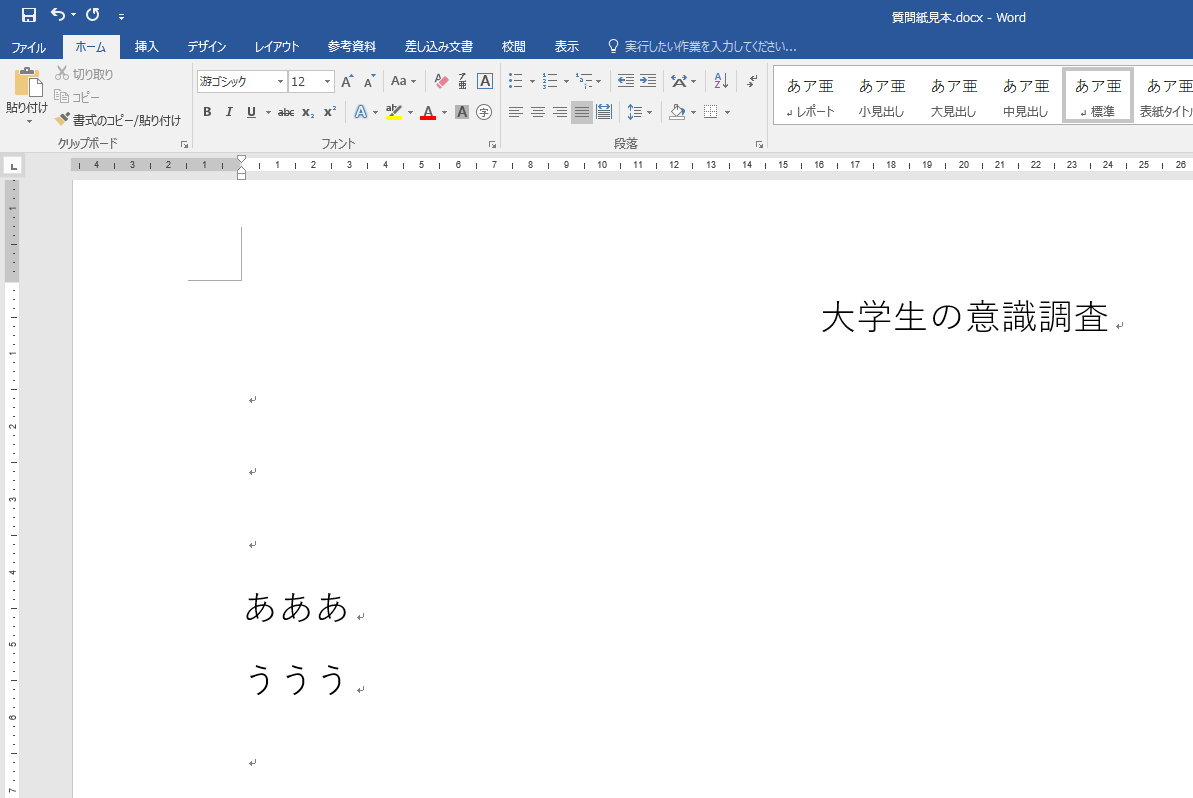Switch to the 校閲 tab

click(514, 47)
